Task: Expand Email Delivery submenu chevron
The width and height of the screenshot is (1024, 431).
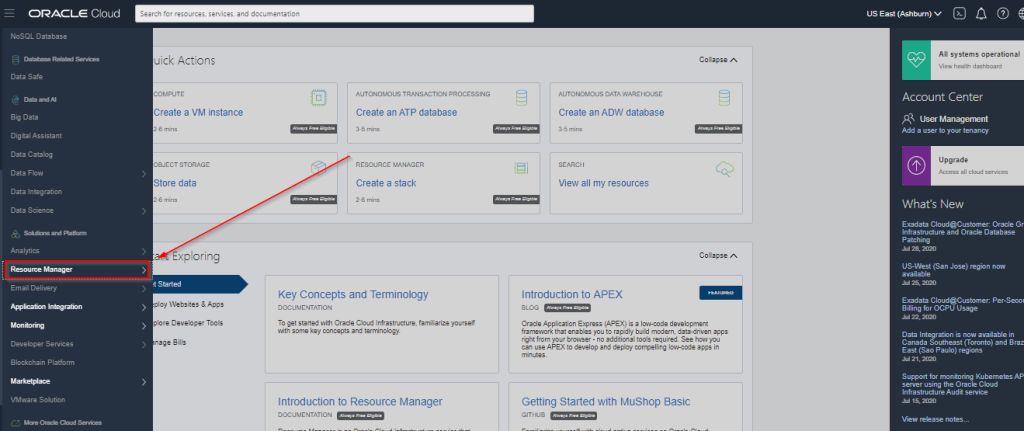Action: coord(144,289)
